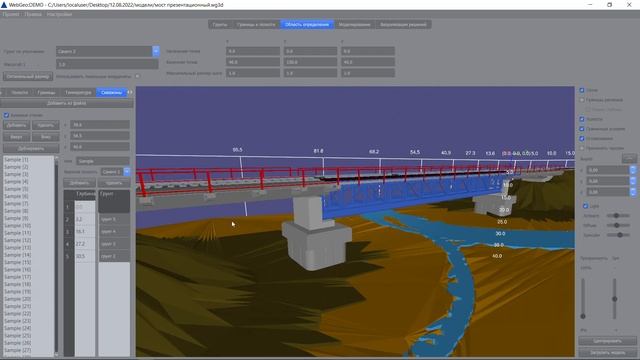Open the Настройки menu
The image size is (640, 360).
pyautogui.click(x=59, y=14)
